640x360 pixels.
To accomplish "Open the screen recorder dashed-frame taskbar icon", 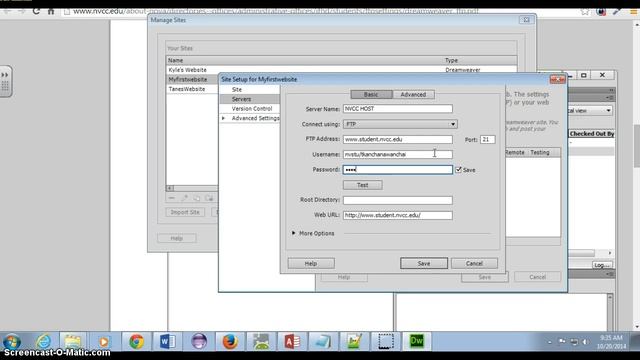I will click(x=385, y=341).
